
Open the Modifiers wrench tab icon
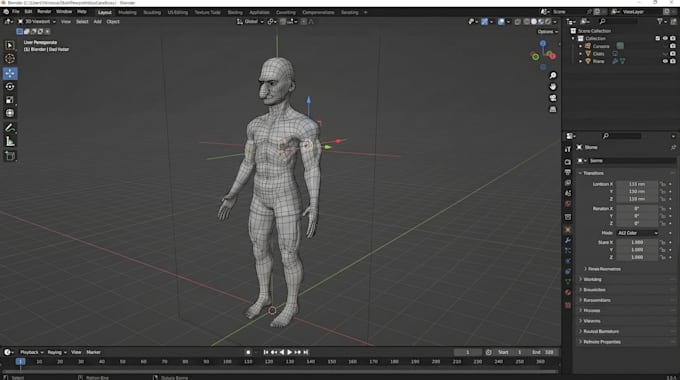coord(568,240)
